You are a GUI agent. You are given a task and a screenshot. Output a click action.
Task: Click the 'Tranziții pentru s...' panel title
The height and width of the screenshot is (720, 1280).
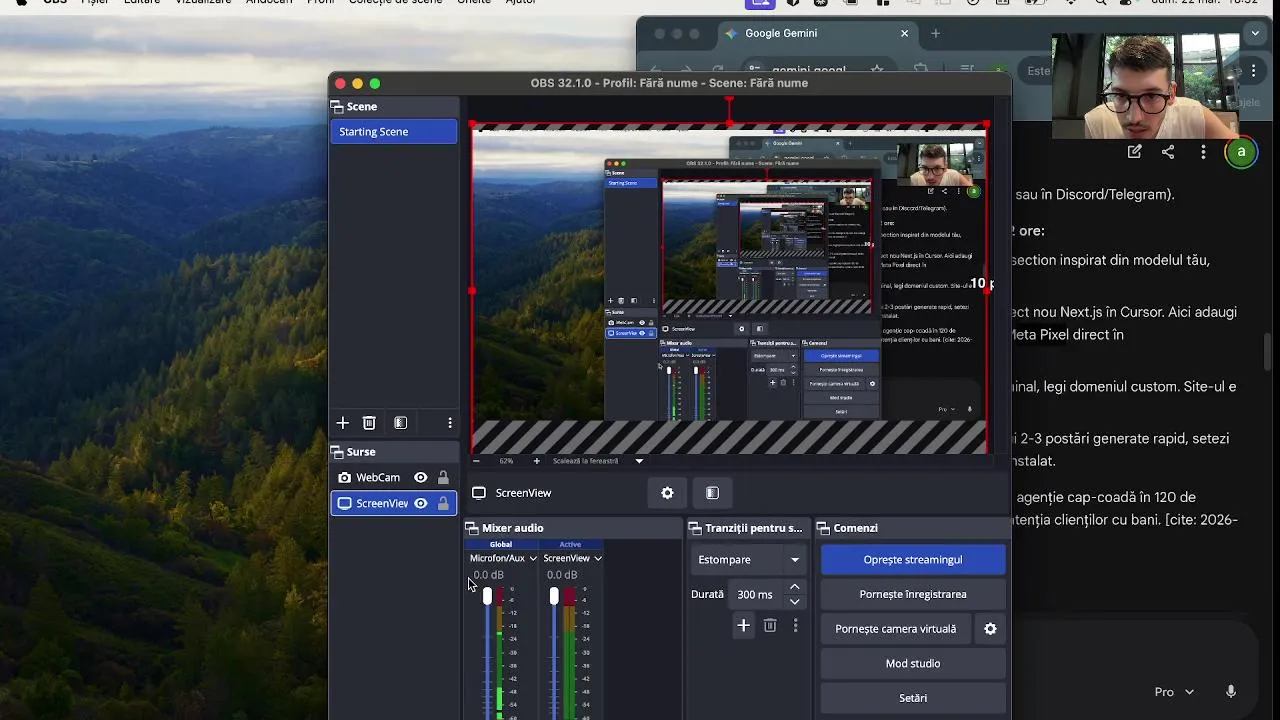tap(754, 528)
